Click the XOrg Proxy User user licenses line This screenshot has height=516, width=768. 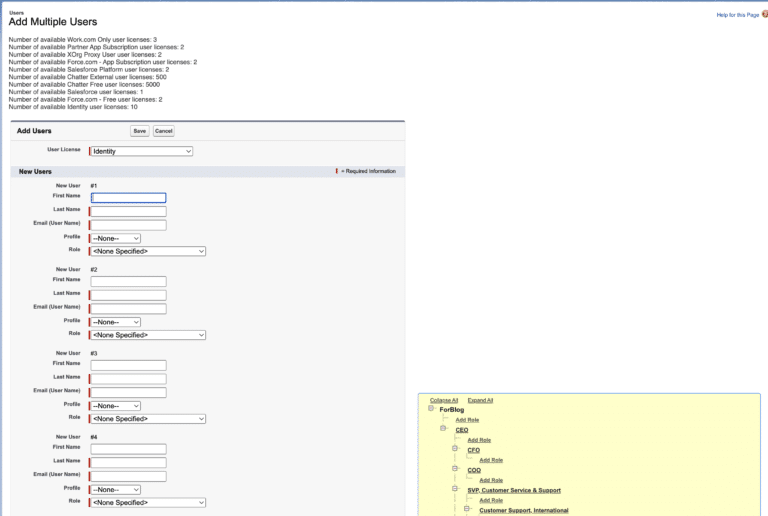pyautogui.click(x=85, y=54)
